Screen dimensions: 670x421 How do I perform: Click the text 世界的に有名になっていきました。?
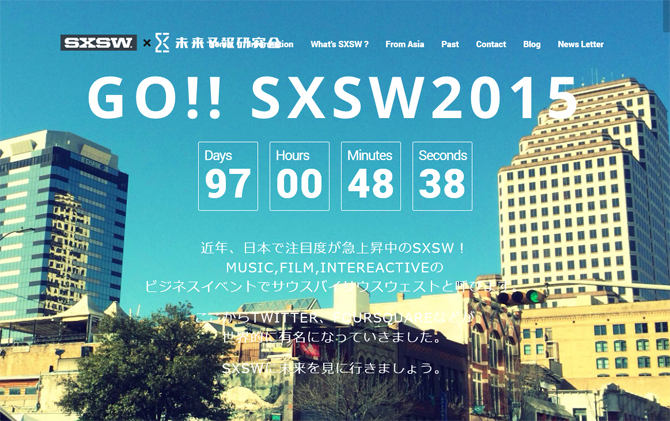coord(332,337)
